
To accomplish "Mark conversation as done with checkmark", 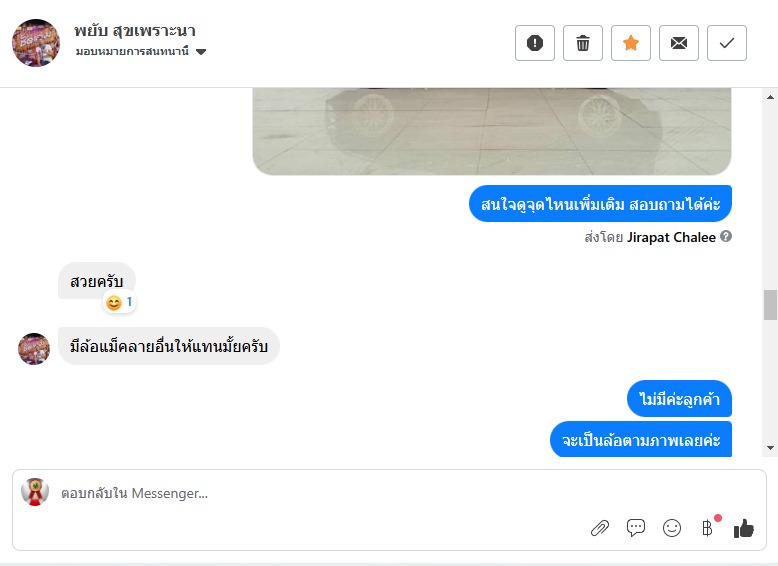I will [x=727, y=43].
